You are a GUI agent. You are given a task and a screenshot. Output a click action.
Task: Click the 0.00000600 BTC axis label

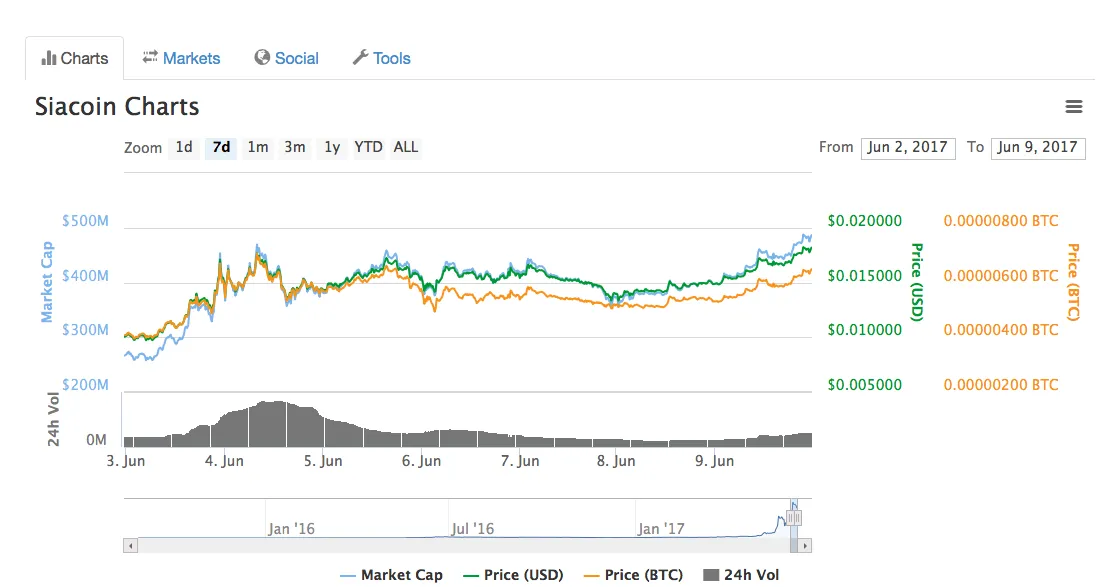pos(1001,276)
